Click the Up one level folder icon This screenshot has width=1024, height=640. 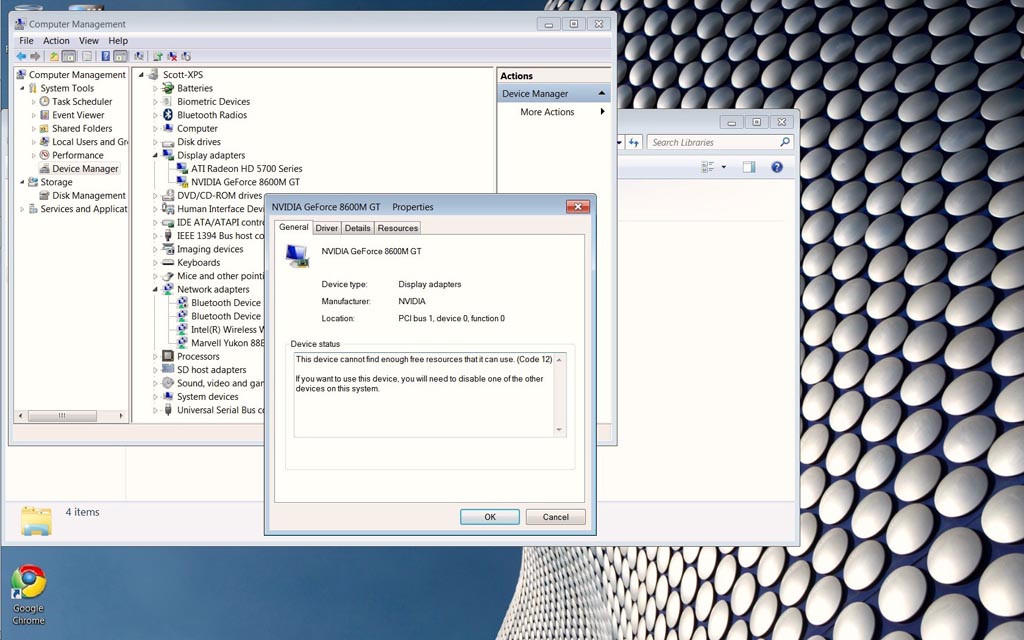(54, 57)
